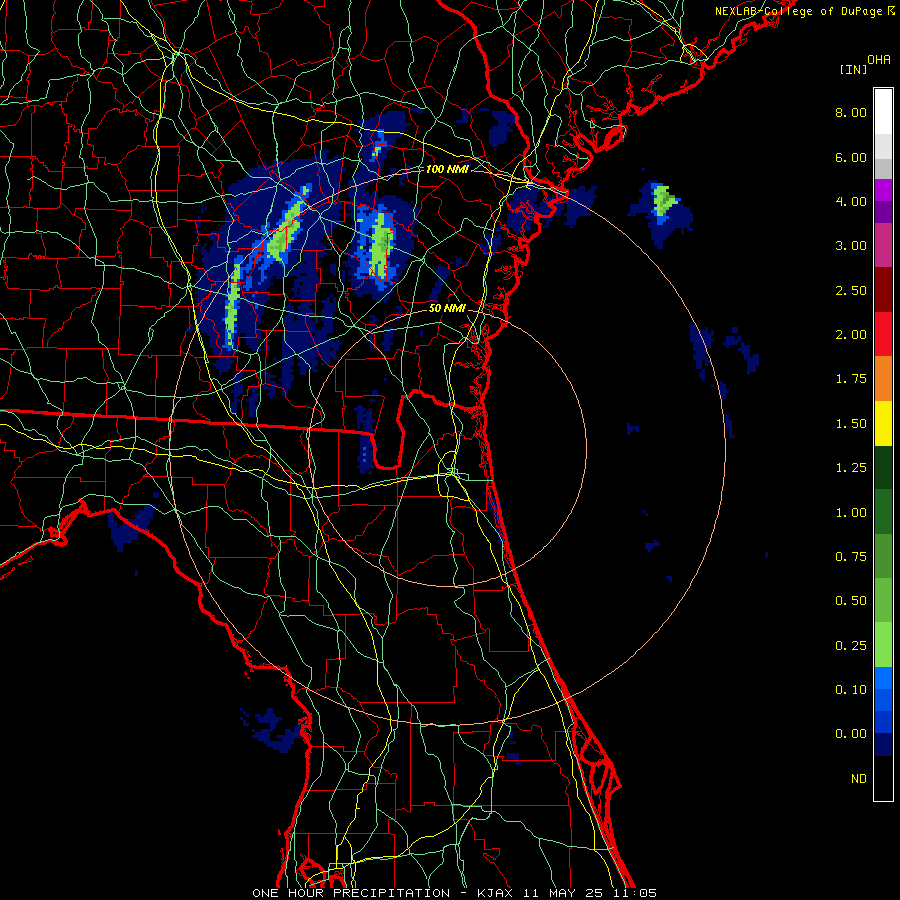Pick the yellow swatch beside 1.50
The width and height of the screenshot is (900, 900).
click(883, 424)
